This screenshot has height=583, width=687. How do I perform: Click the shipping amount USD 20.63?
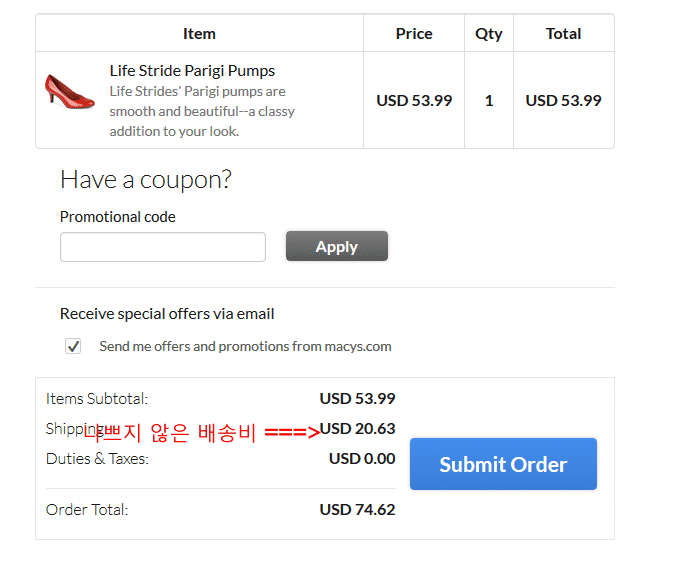[357, 429]
